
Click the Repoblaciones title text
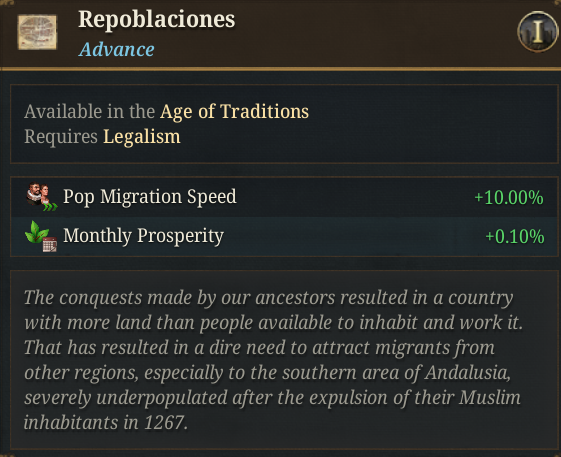(157, 19)
